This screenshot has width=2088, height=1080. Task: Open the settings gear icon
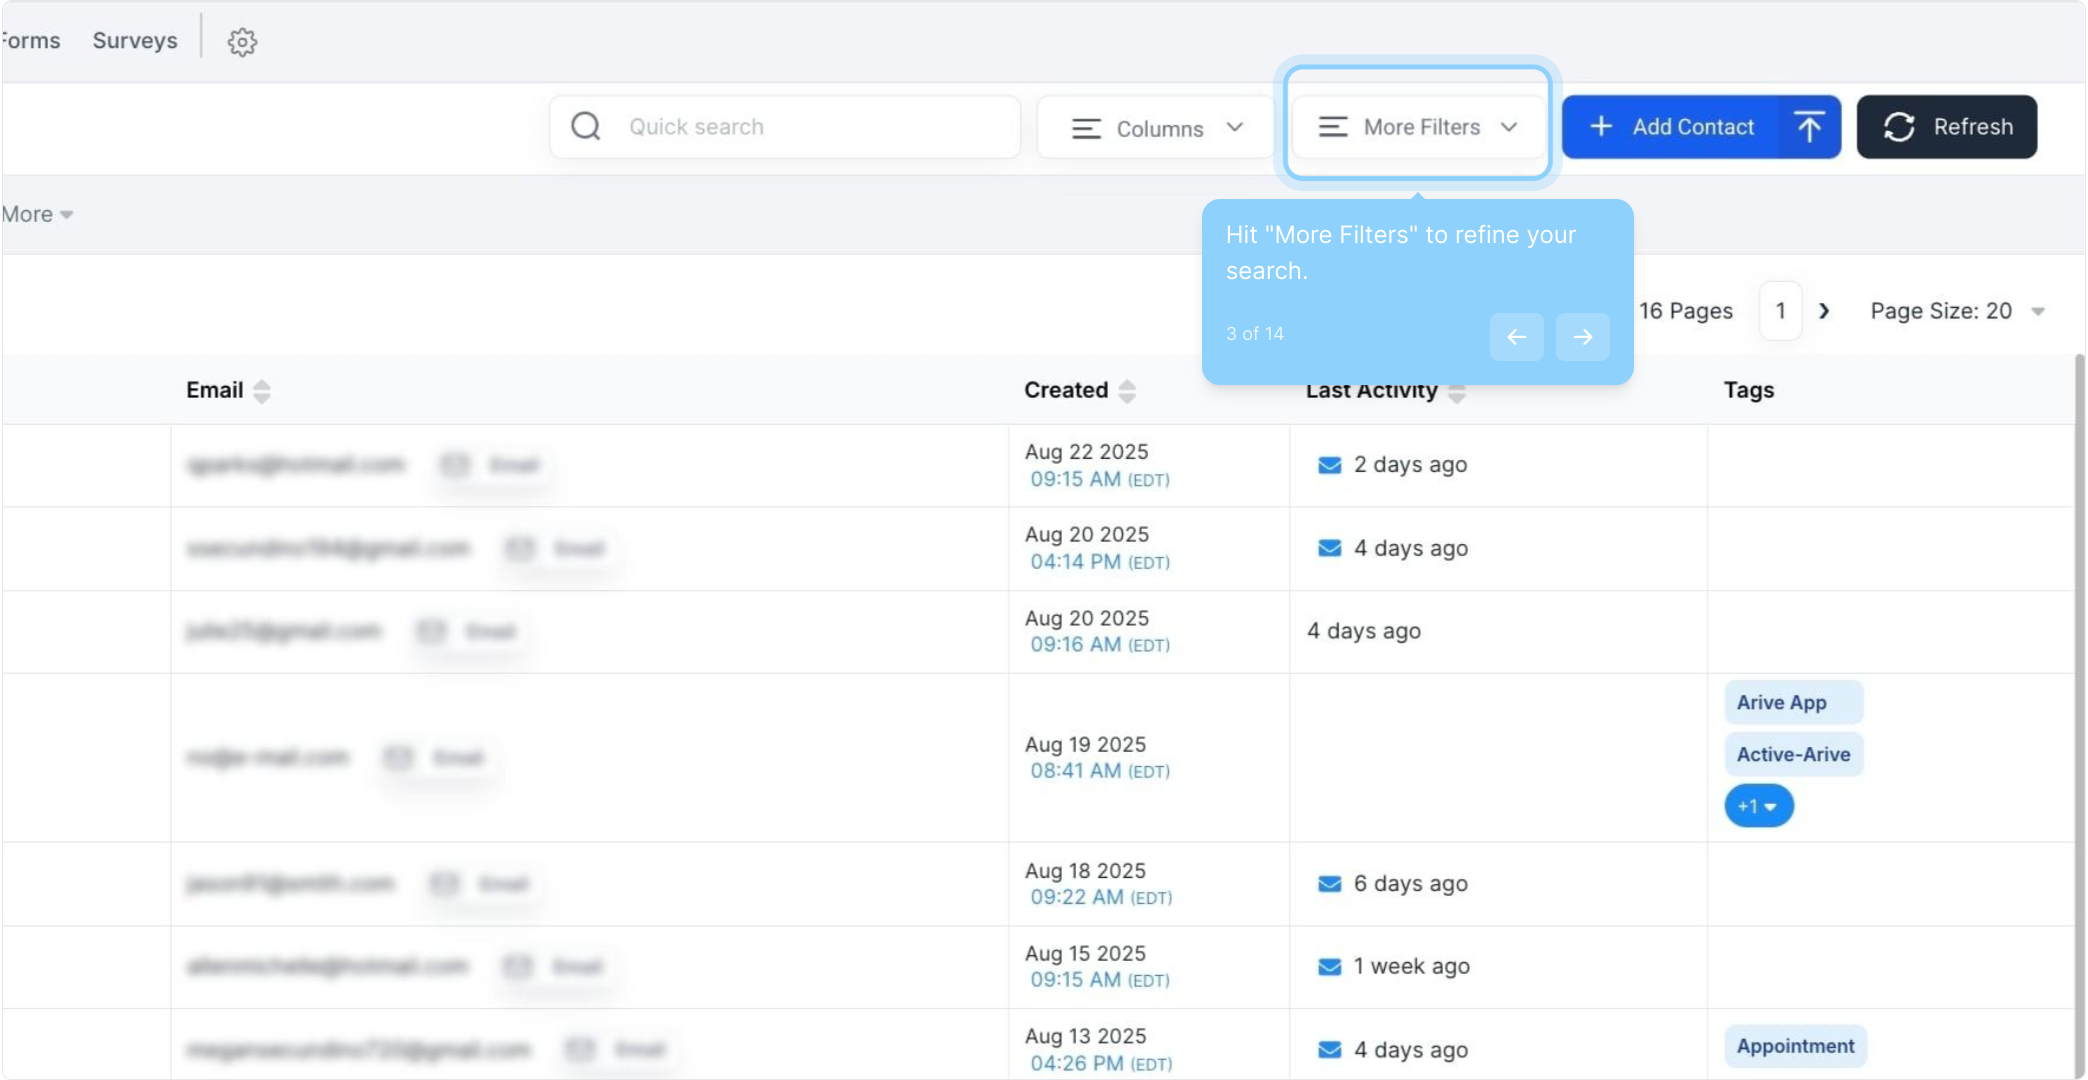pos(242,42)
